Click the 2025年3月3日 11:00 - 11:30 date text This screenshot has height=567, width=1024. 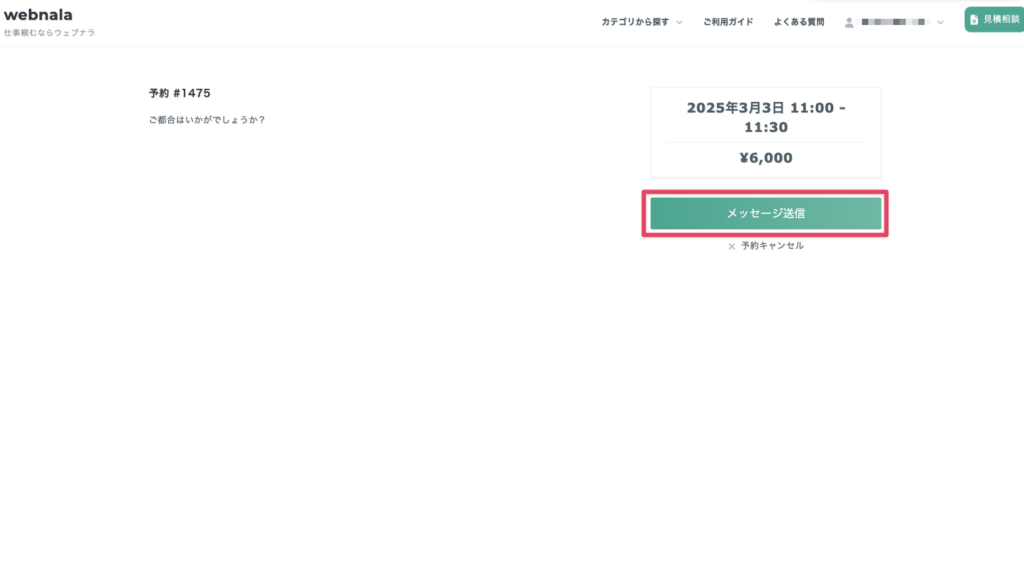(765, 118)
